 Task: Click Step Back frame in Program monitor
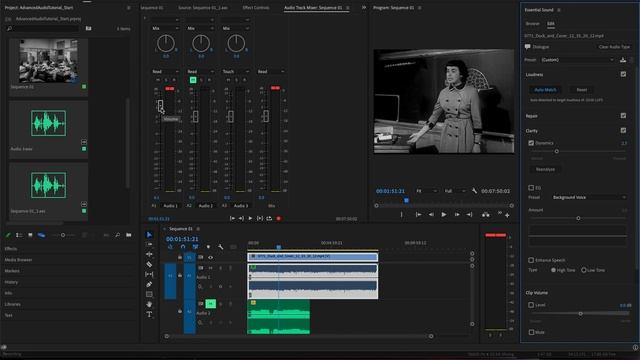click(431, 215)
